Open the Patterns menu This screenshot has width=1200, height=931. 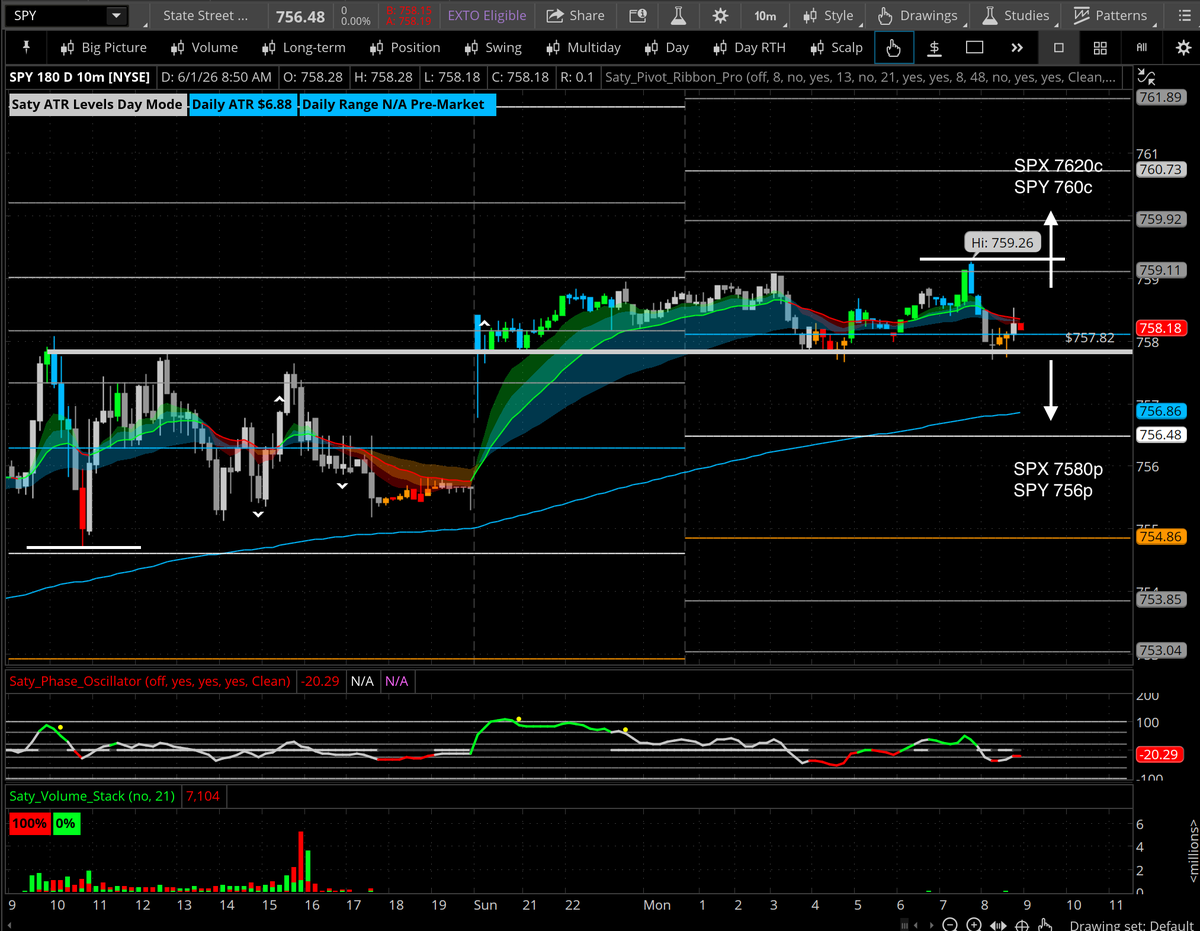(x=1110, y=15)
